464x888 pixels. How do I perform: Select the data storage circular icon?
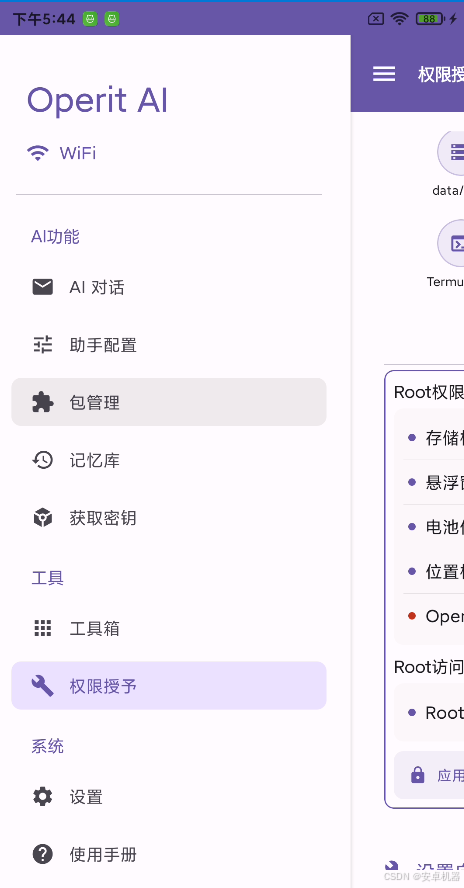coord(451,153)
